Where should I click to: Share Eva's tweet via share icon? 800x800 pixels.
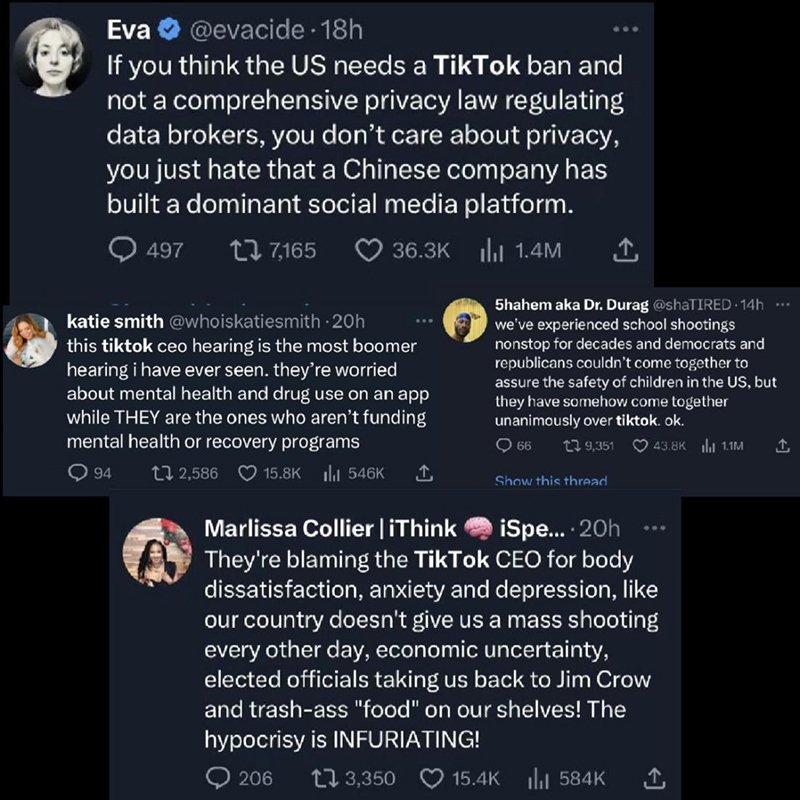[625, 250]
